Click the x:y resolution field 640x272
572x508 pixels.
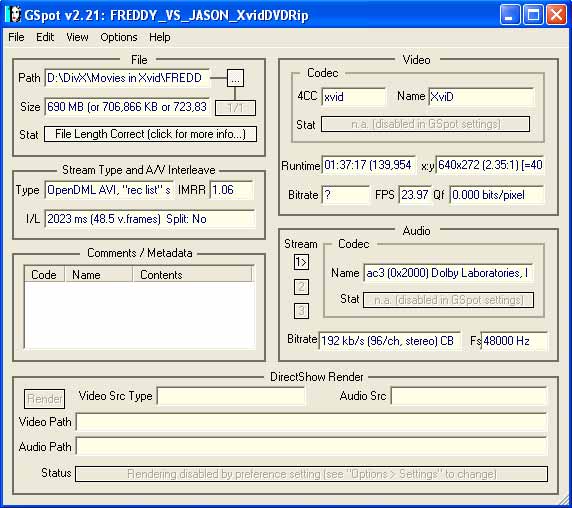pyautogui.click(x=490, y=165)
